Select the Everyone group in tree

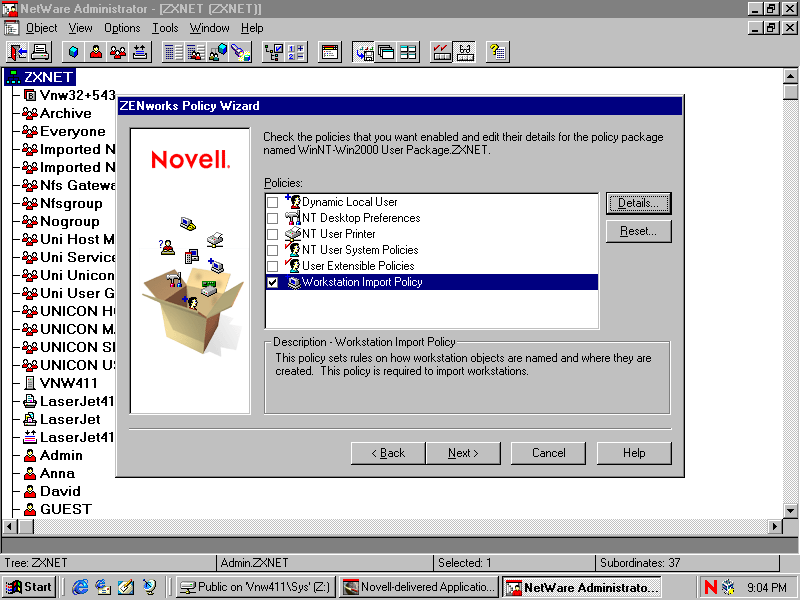[72, 131]
